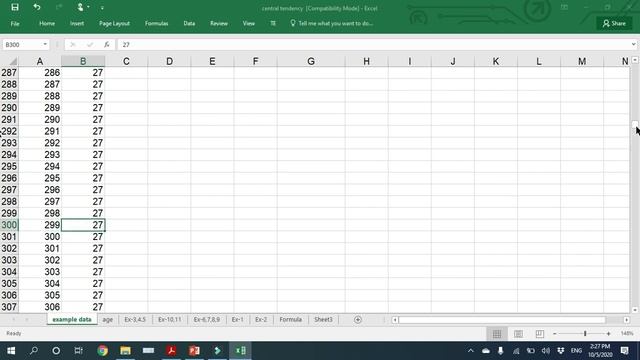Screen dimensions: 640x360
Task: Switch to Page Layout view icon
Action: click(518, 334)
